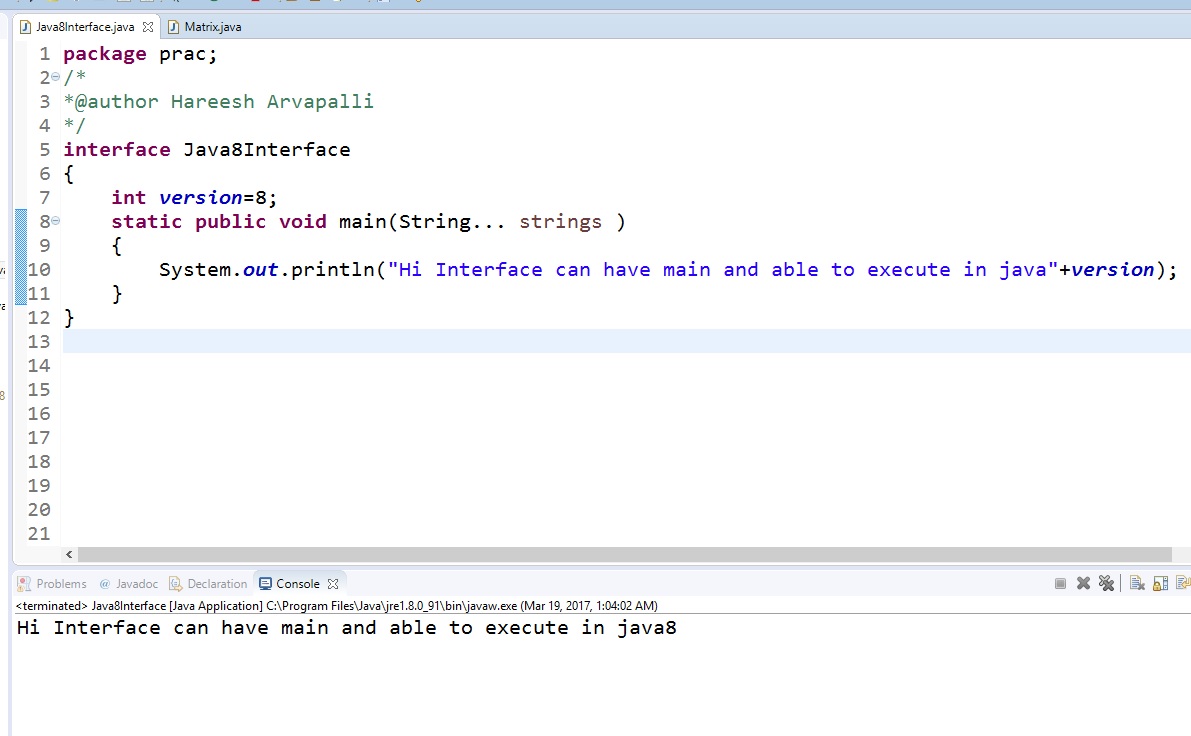
Task: Remove all terminated launches
Action: (x=1106, y=583)
